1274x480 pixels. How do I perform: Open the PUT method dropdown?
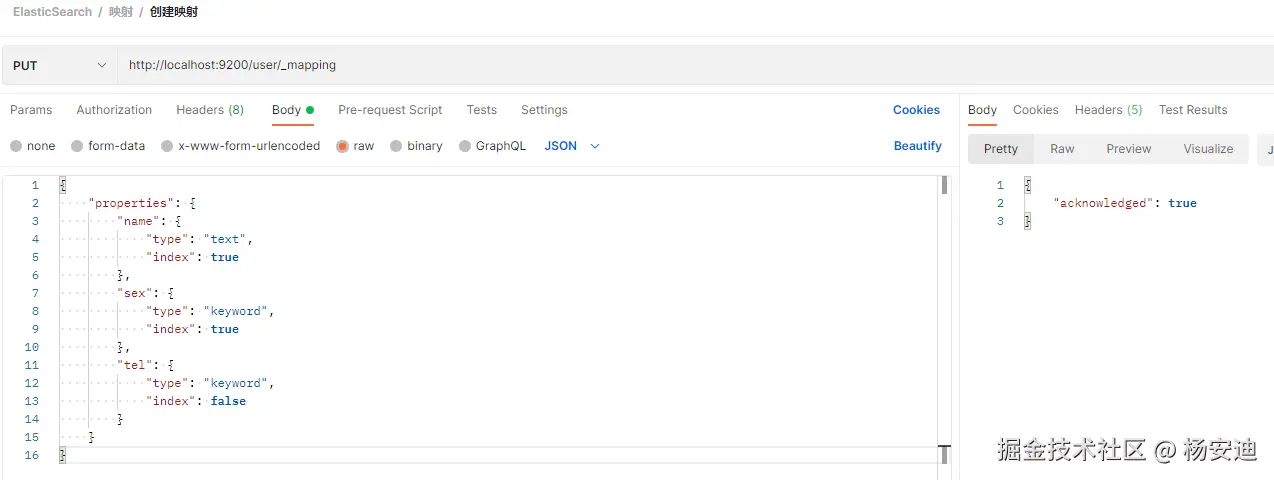coord(60,65)
